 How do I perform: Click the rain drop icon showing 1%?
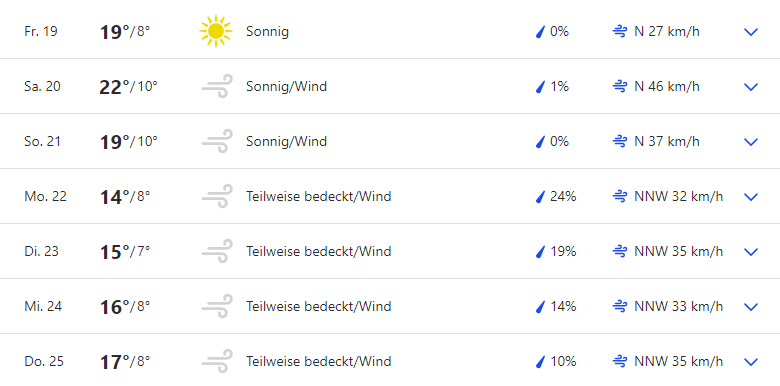click(540, 87)
